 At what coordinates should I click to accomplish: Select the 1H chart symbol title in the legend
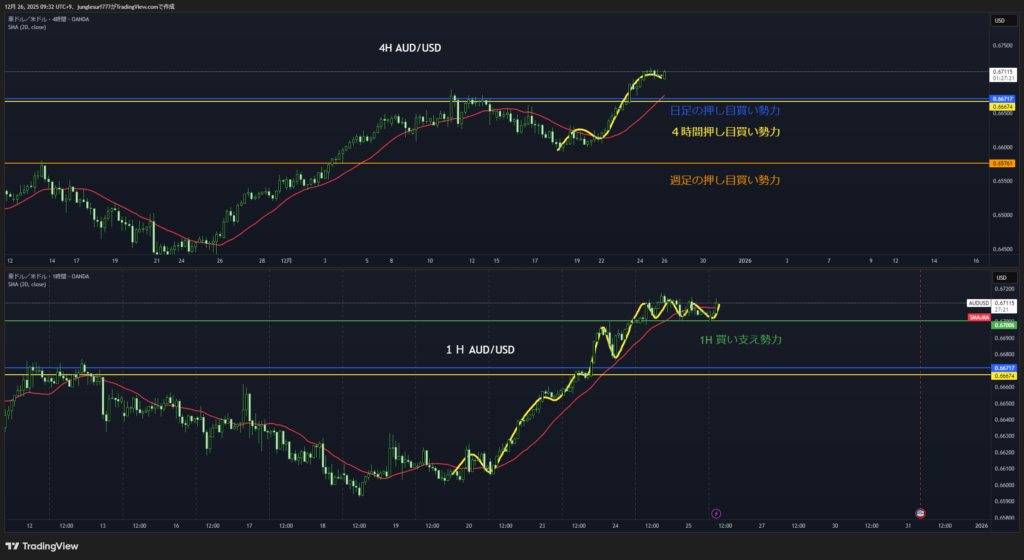[x=50, y=276]
